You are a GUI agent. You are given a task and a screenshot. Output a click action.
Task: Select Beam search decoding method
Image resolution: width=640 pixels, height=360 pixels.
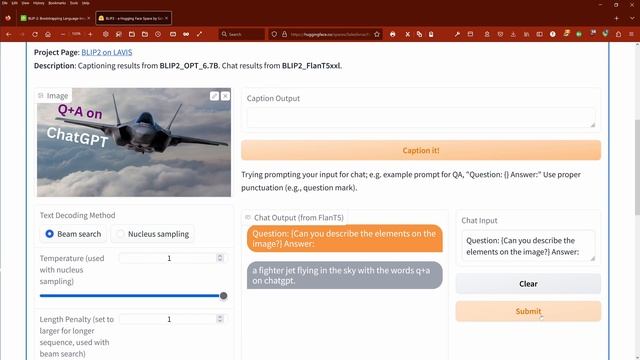73,234
